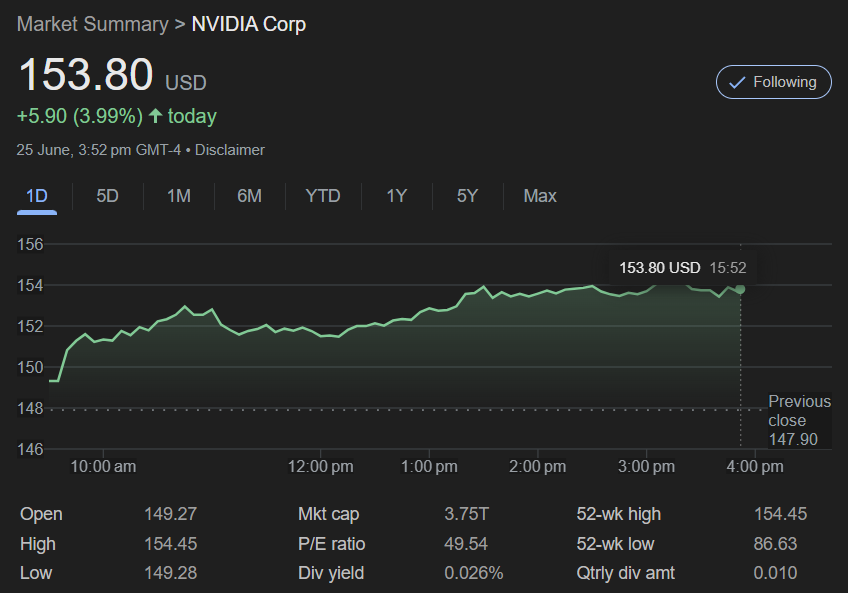The height and width of the screenshot is (593, 848).
Task: Click the 52-wk high value 154.45
Action: (781, 514)
